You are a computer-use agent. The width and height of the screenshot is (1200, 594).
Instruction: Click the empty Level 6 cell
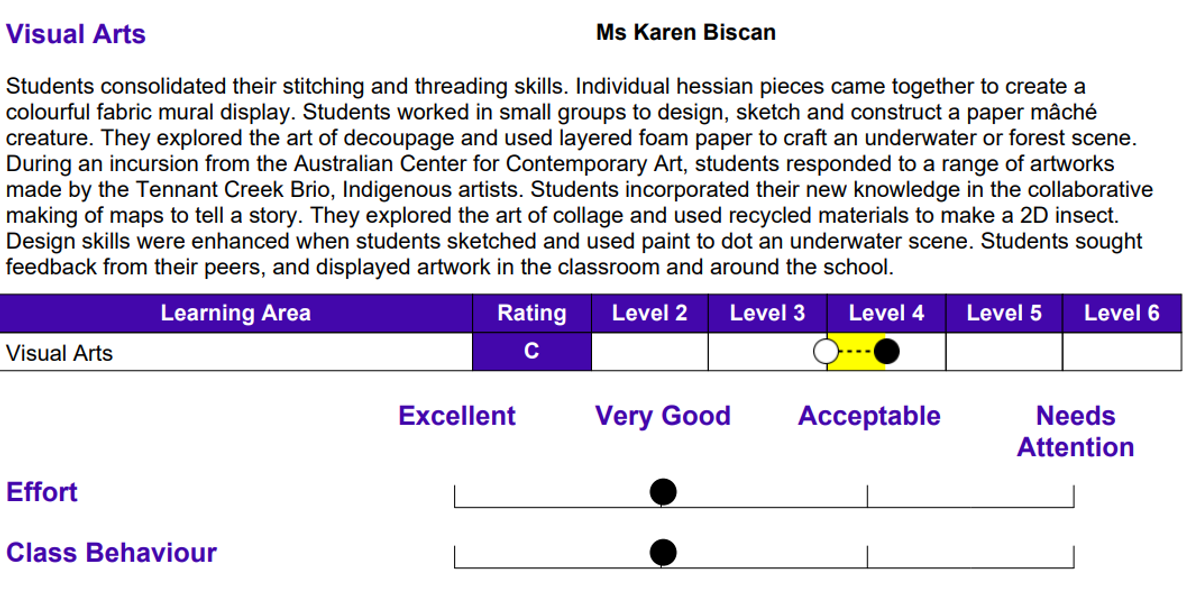pos(1122,352)
